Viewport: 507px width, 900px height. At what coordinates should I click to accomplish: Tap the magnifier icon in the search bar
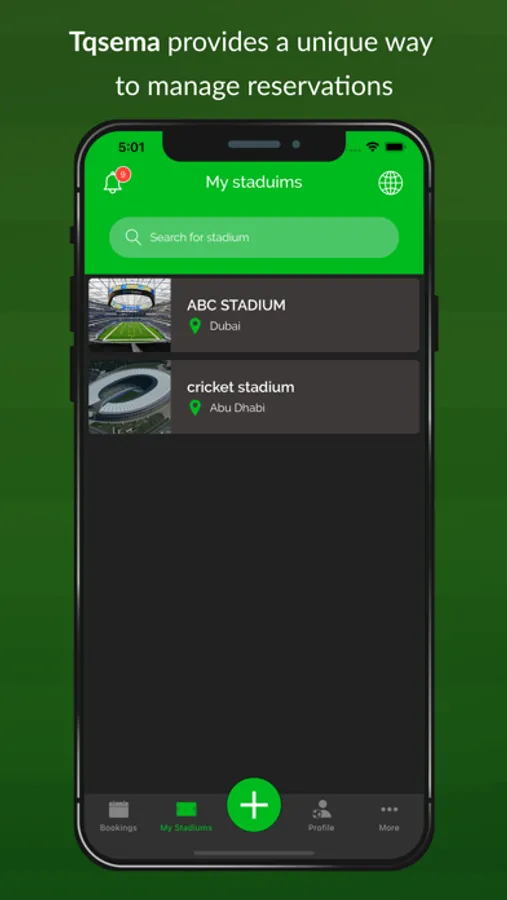[x=133, y=237]
